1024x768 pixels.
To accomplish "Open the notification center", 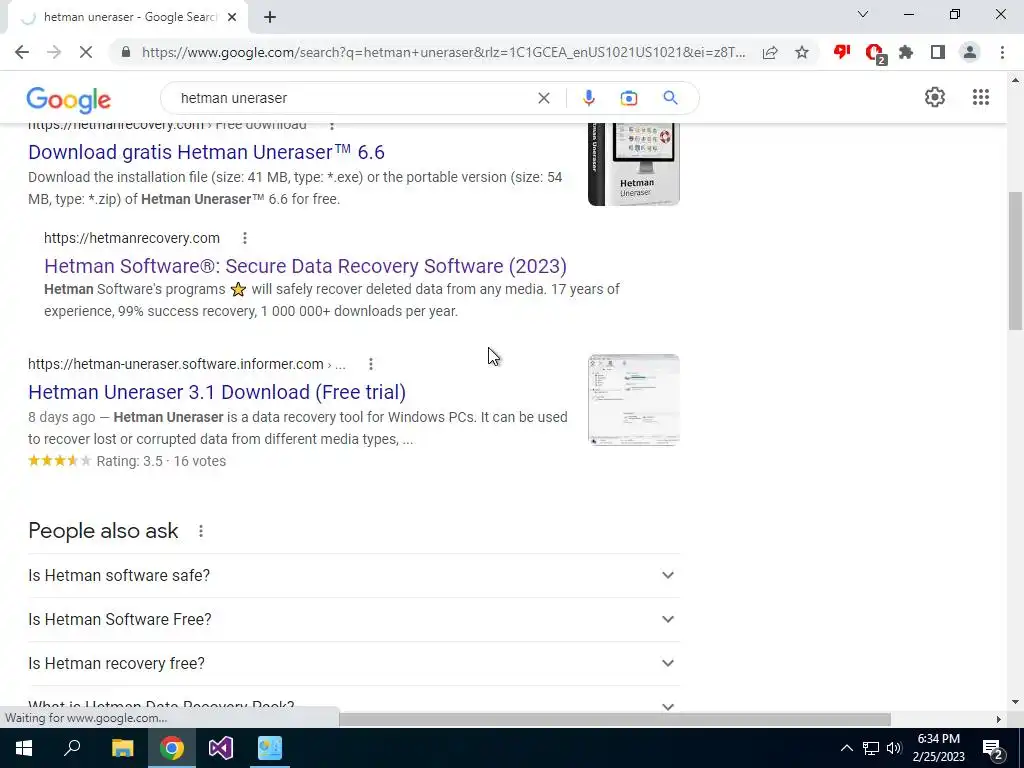I will tap(993, 748).
